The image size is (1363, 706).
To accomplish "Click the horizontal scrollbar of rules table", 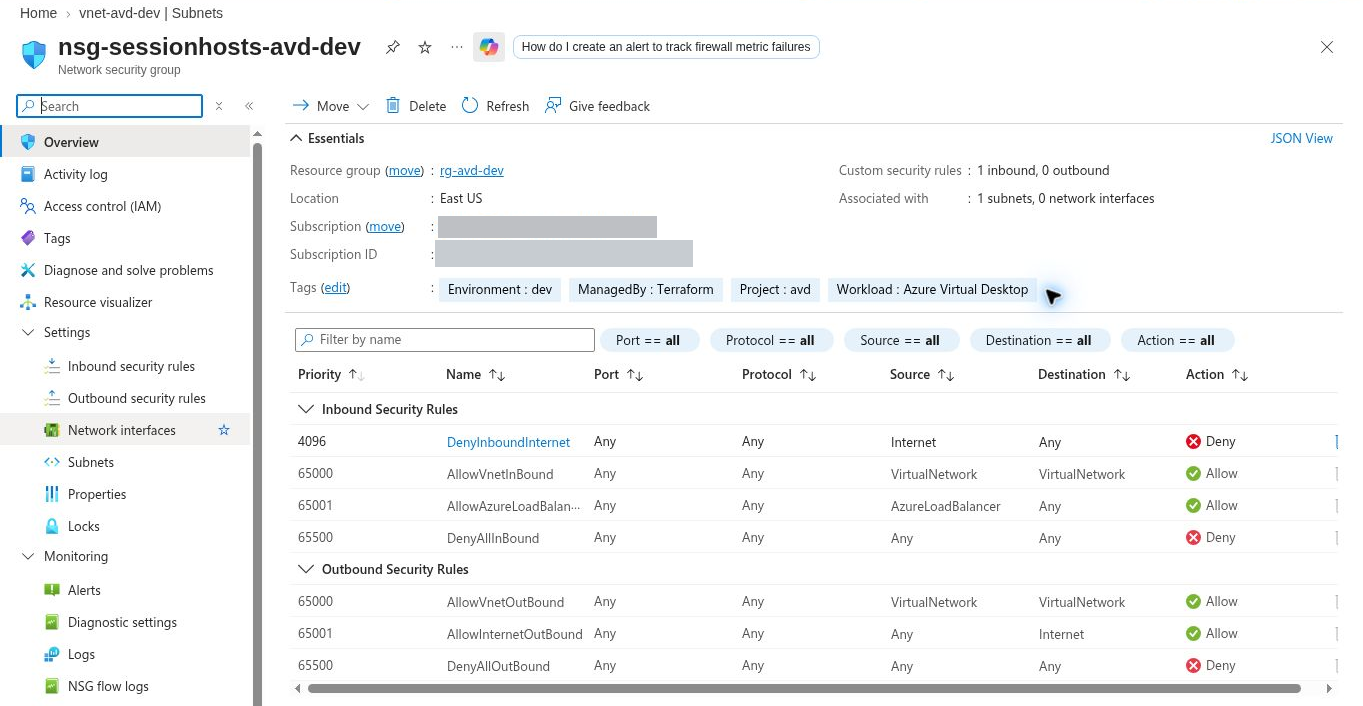I will (804, 688).
